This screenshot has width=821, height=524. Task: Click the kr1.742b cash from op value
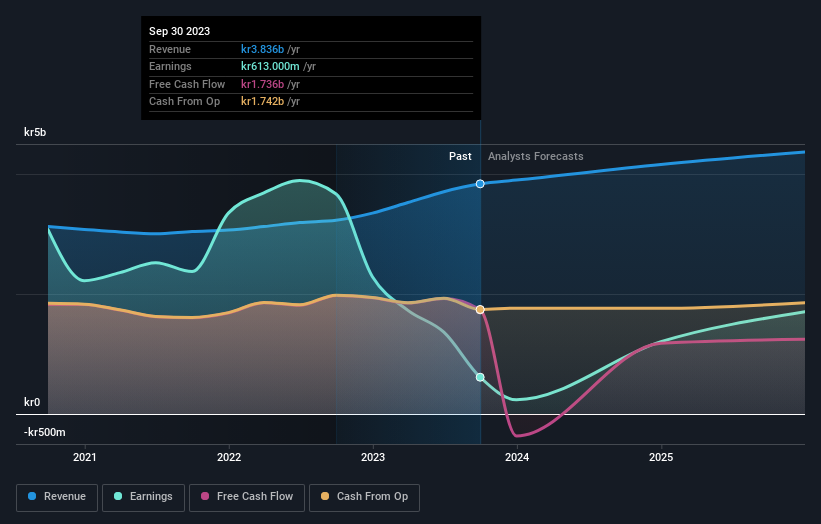click(x=262, y=102)
